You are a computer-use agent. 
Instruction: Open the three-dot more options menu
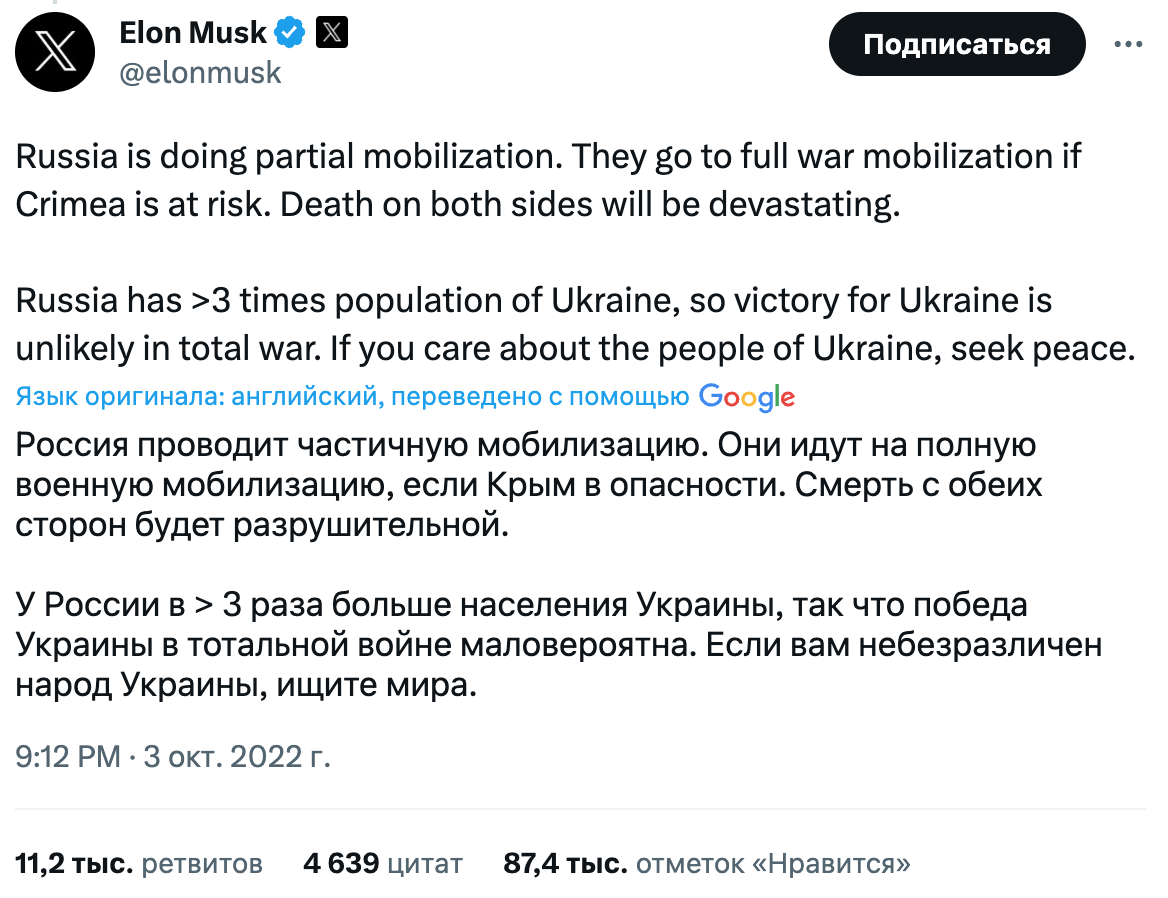(x=1129, y=44)
